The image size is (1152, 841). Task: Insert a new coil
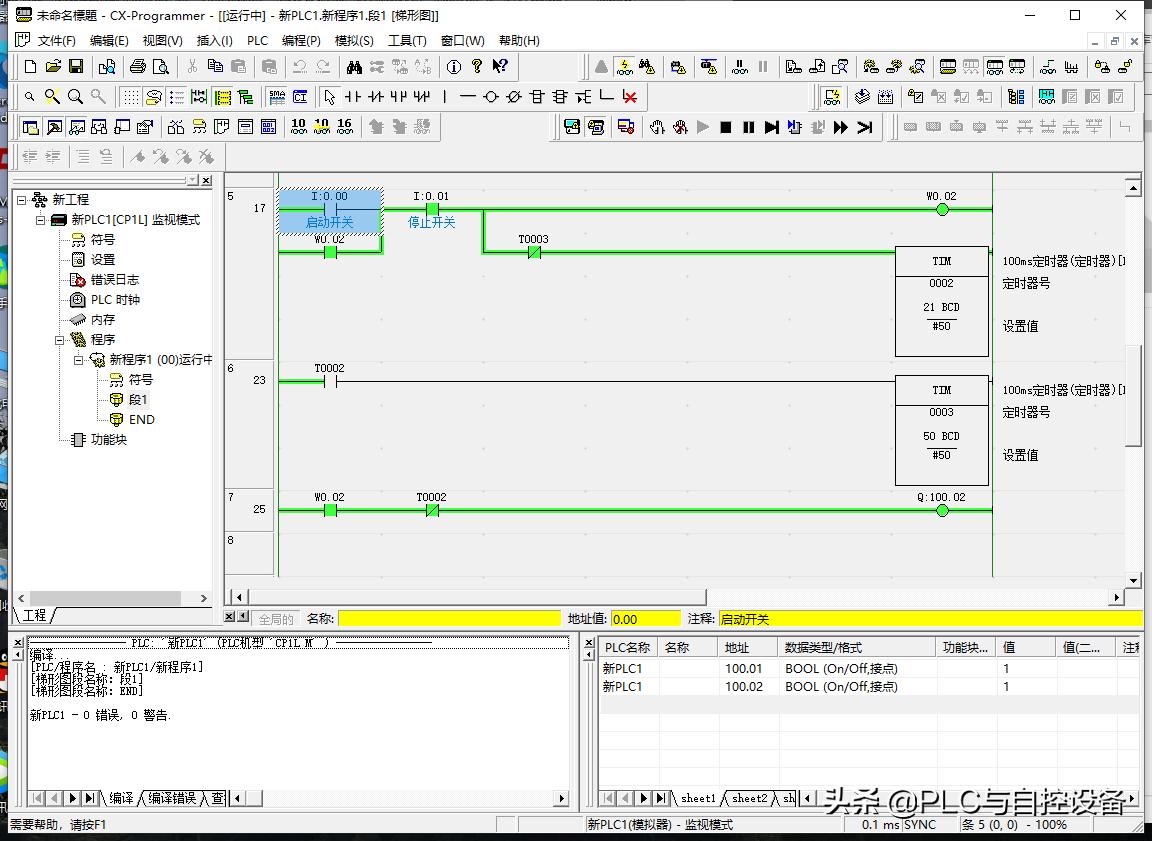pos(491,97)
